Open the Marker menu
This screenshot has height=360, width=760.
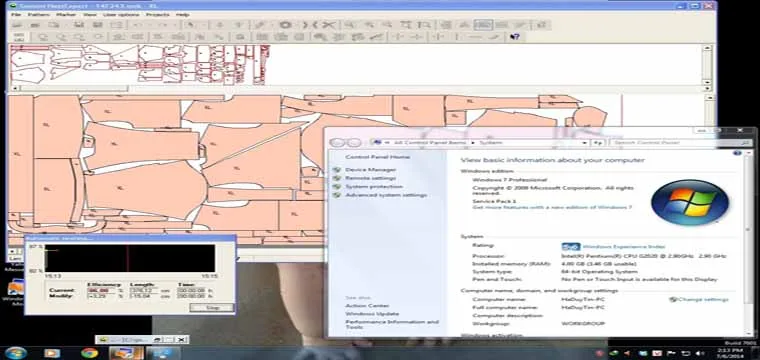(66, 15)
